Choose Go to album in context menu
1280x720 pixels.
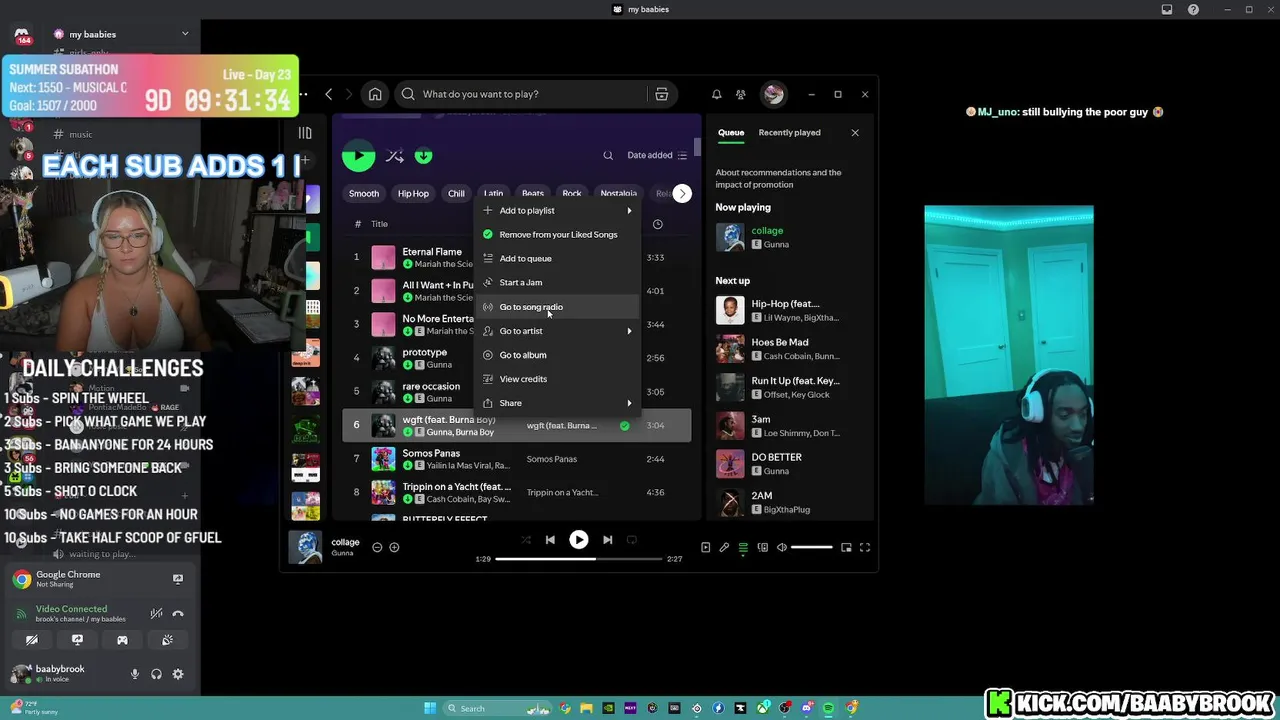(x=557, y=355)
